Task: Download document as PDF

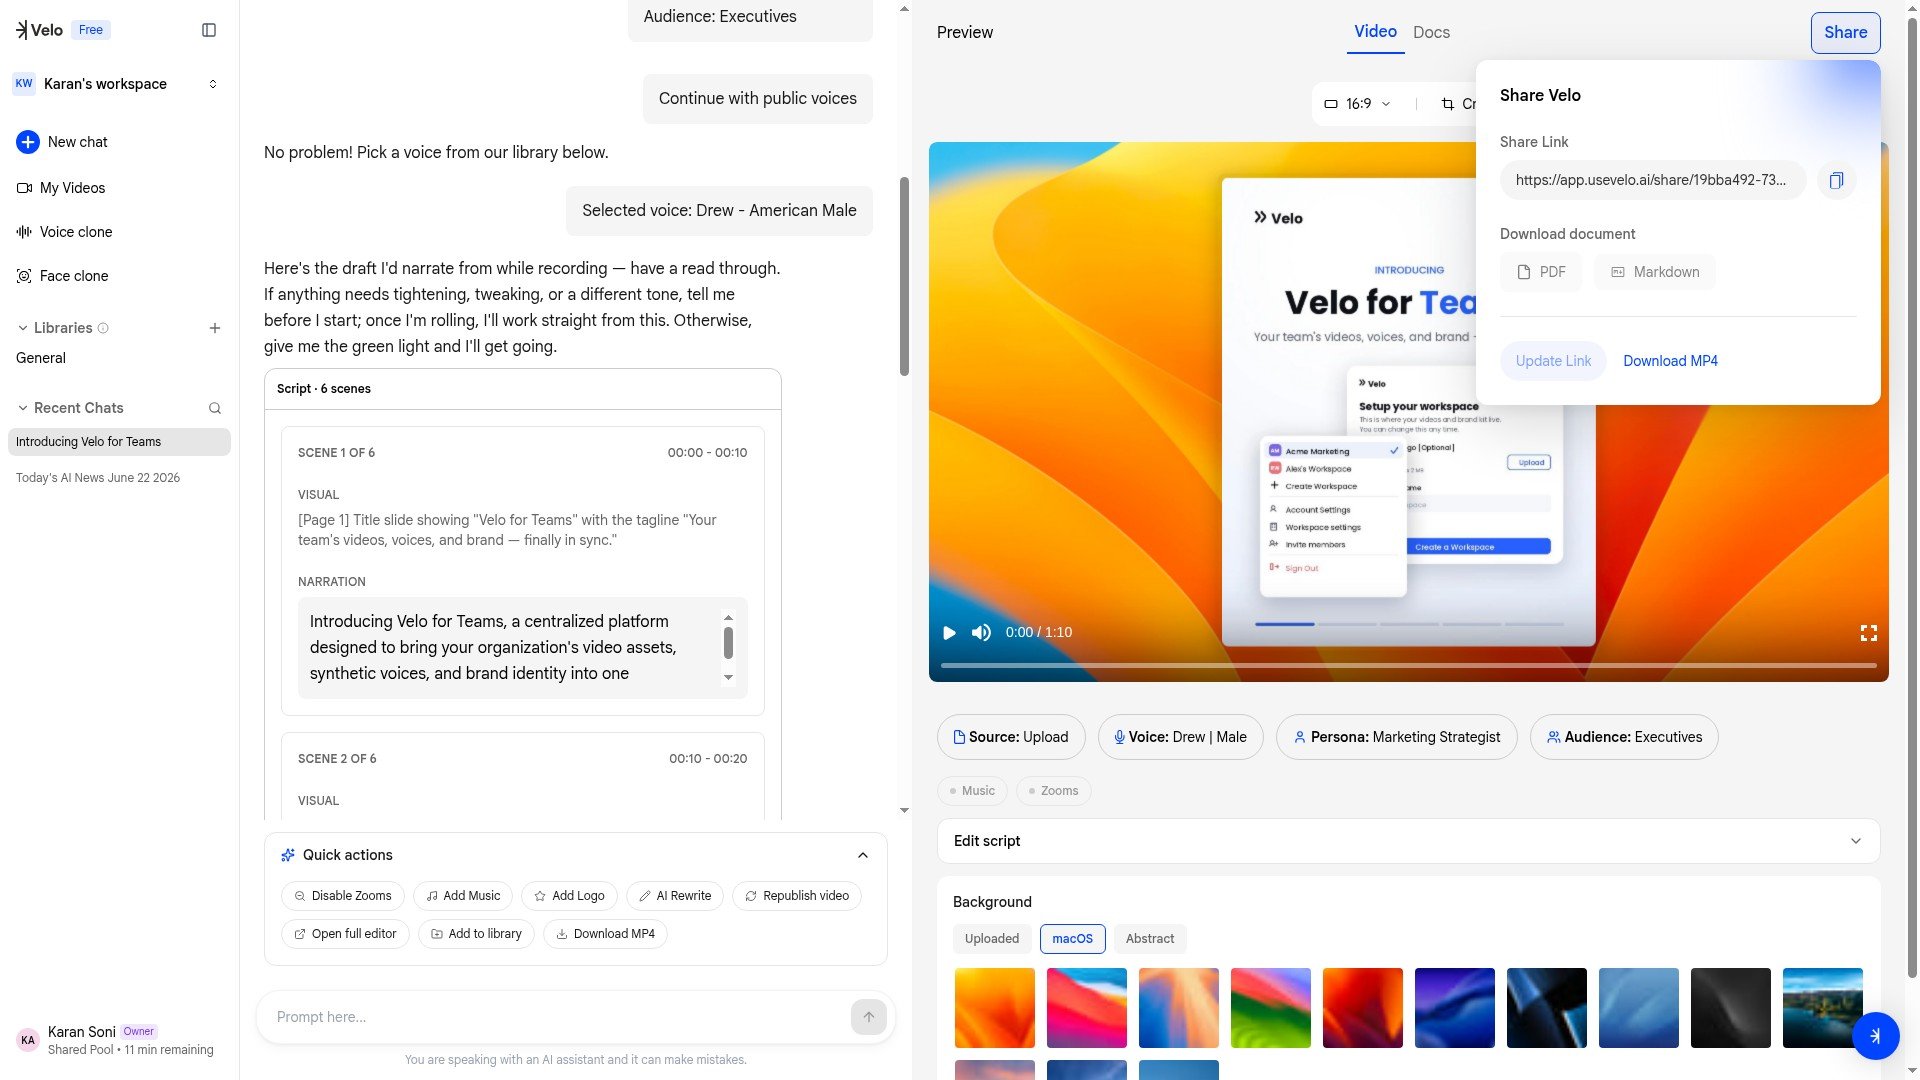Action: (x=1541, y=272)
